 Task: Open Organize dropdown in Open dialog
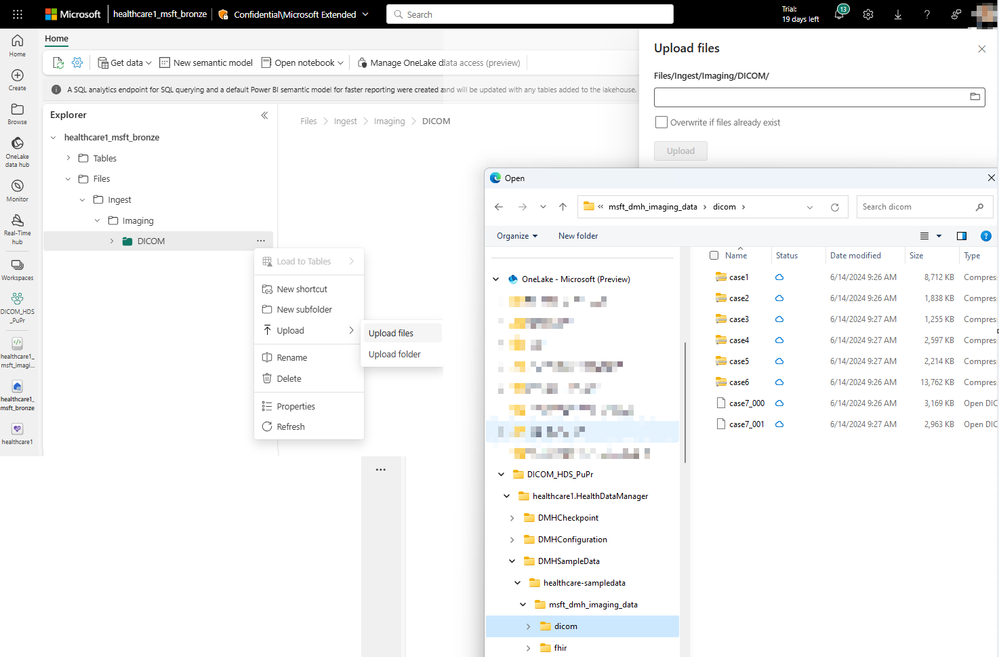coord(517,236)
